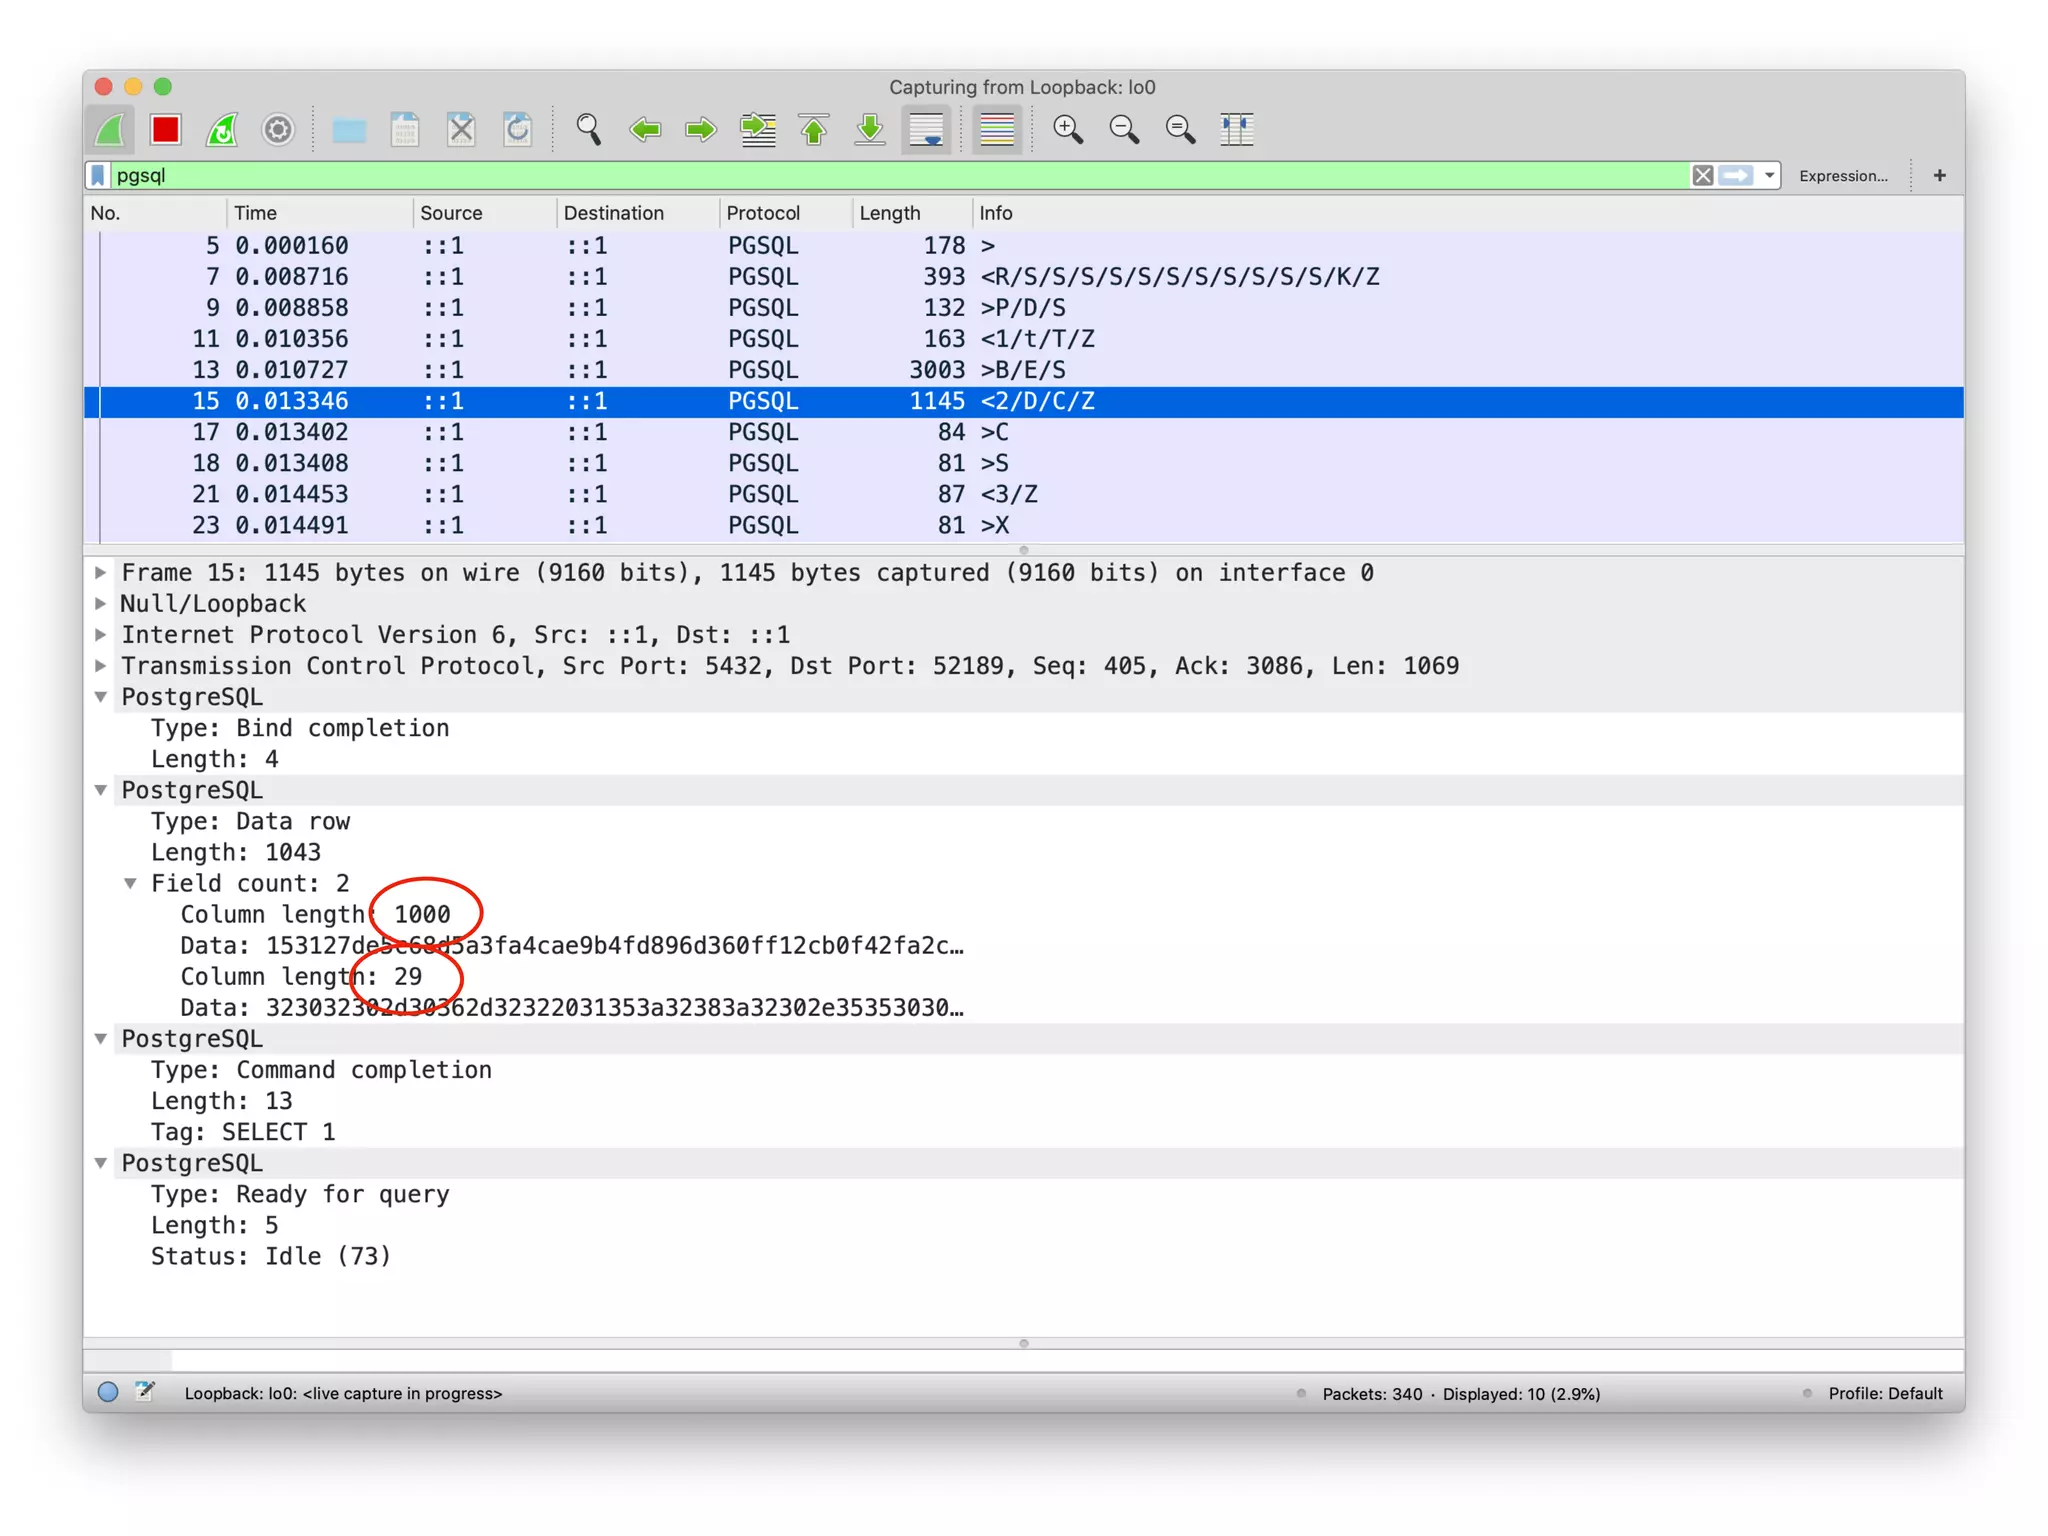Select packet 18 info >S
2048x1536 pixels.
click(x=1024, y=463)
